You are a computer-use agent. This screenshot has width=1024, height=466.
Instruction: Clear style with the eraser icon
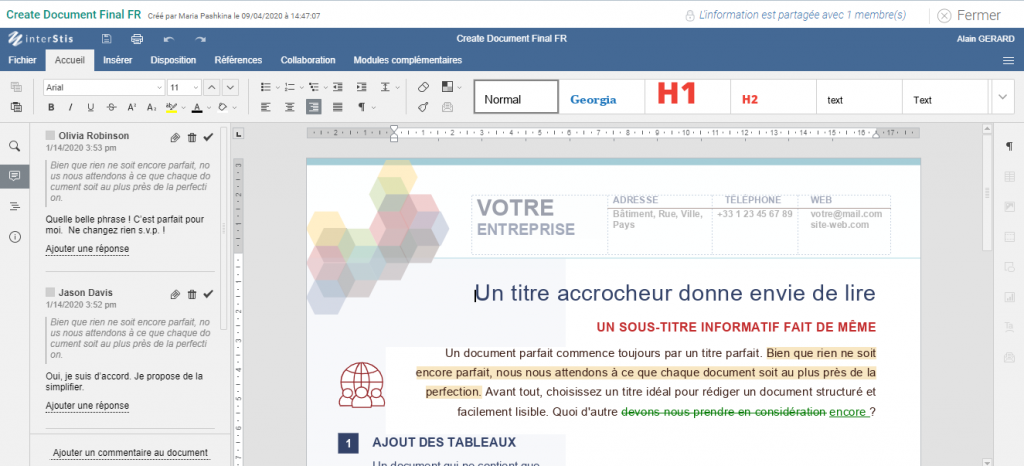coord(423,87)
